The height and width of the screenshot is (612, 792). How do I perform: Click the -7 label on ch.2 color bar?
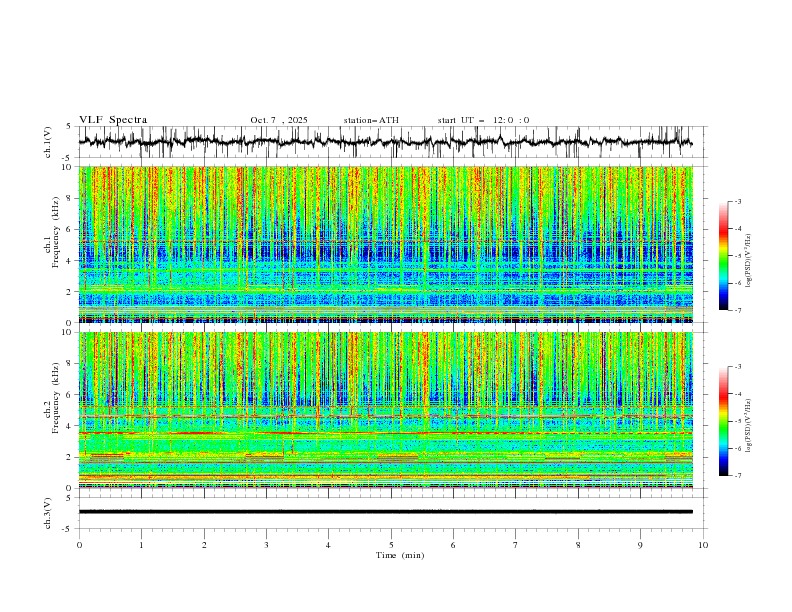737,476
